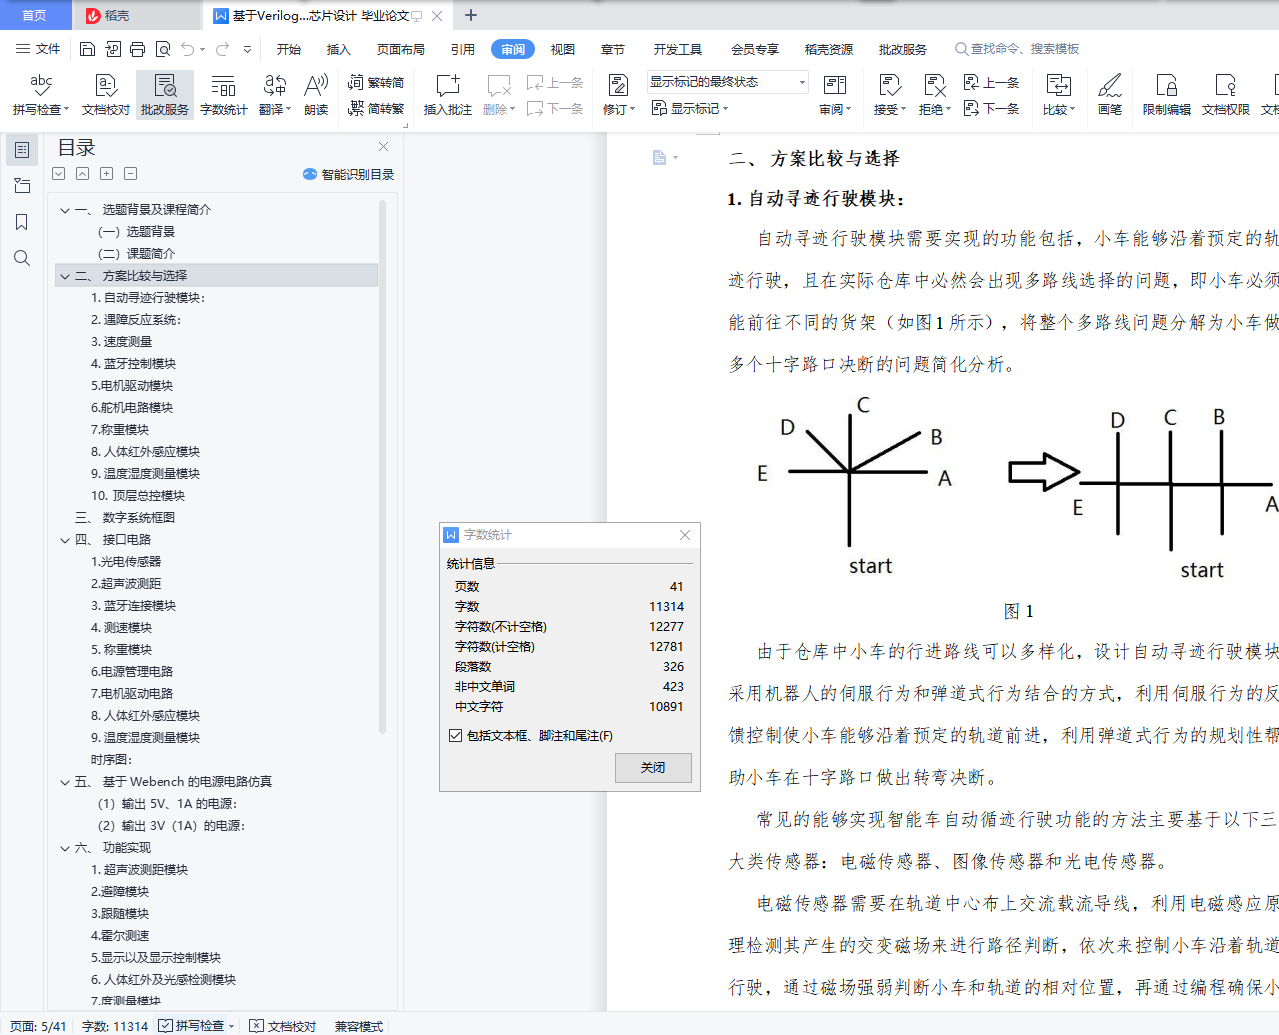Viewport: 1279px width, 1035px height.
Task: Click the 文档校对 proofreading icon
Action: (105, 95)
